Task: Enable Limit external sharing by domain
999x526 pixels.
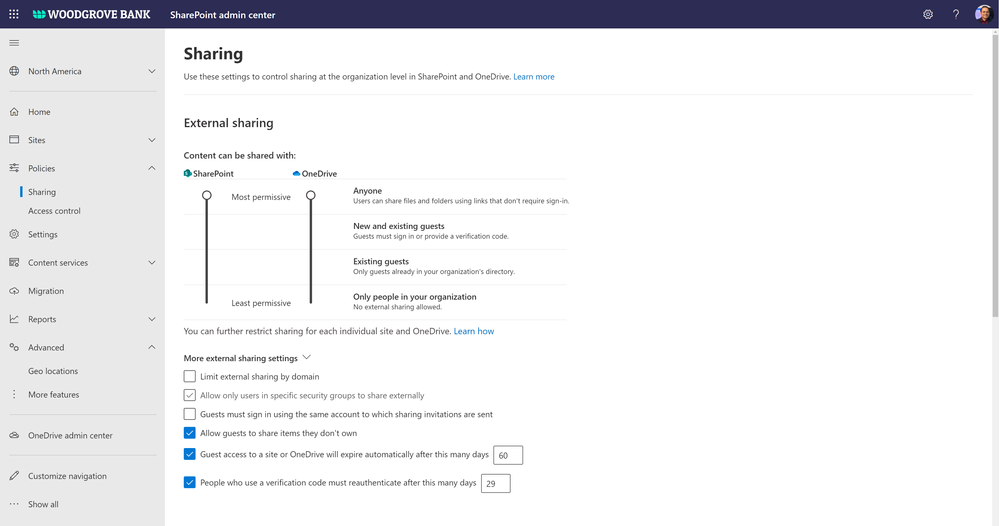Action: click(x=190, y=377)
